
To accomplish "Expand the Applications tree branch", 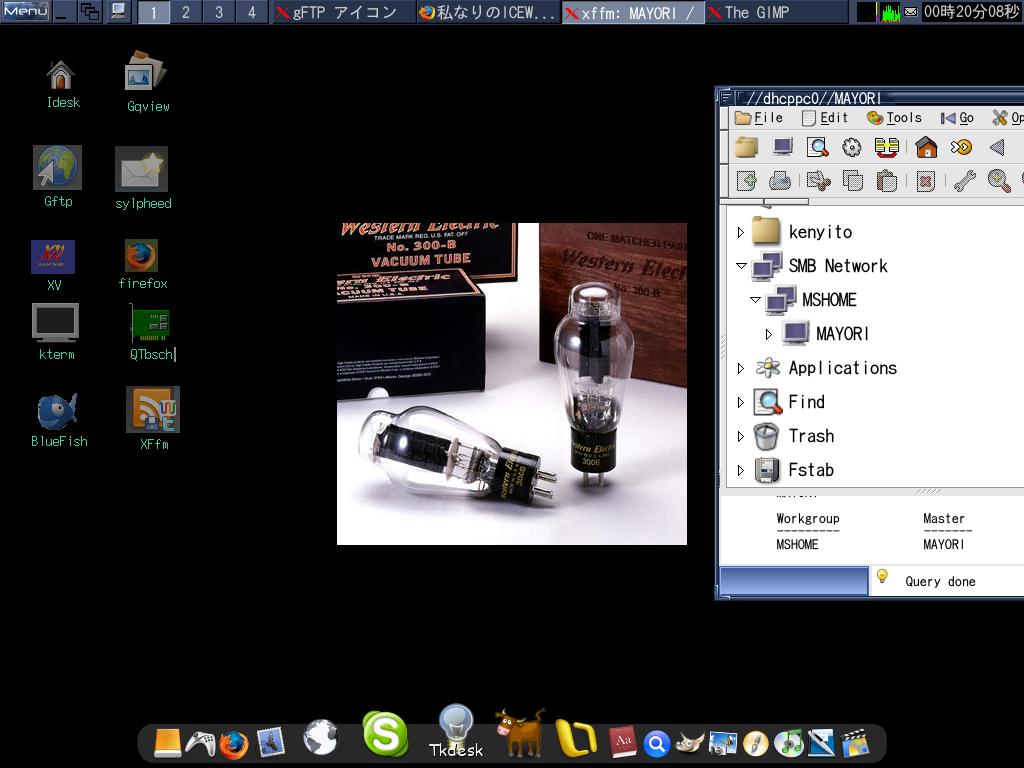I will [x=741, y=368].
